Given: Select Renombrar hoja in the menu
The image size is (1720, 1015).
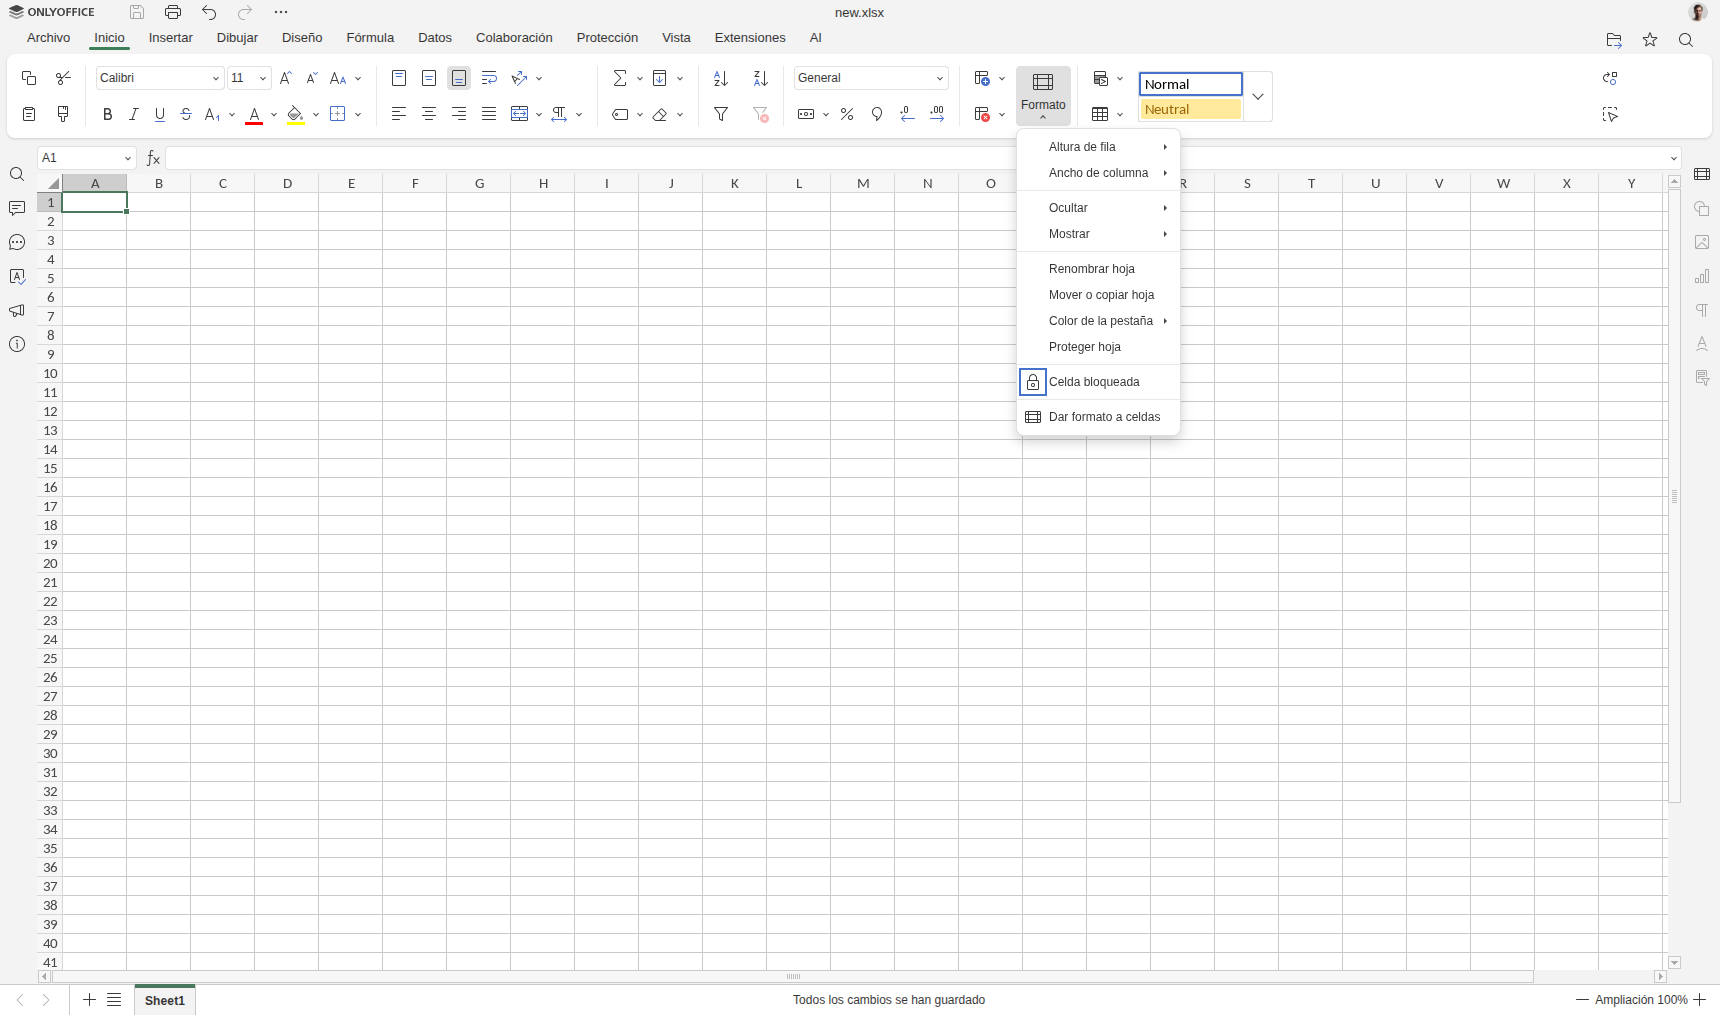Looking at the screenshot, I should click(1092, 268).
